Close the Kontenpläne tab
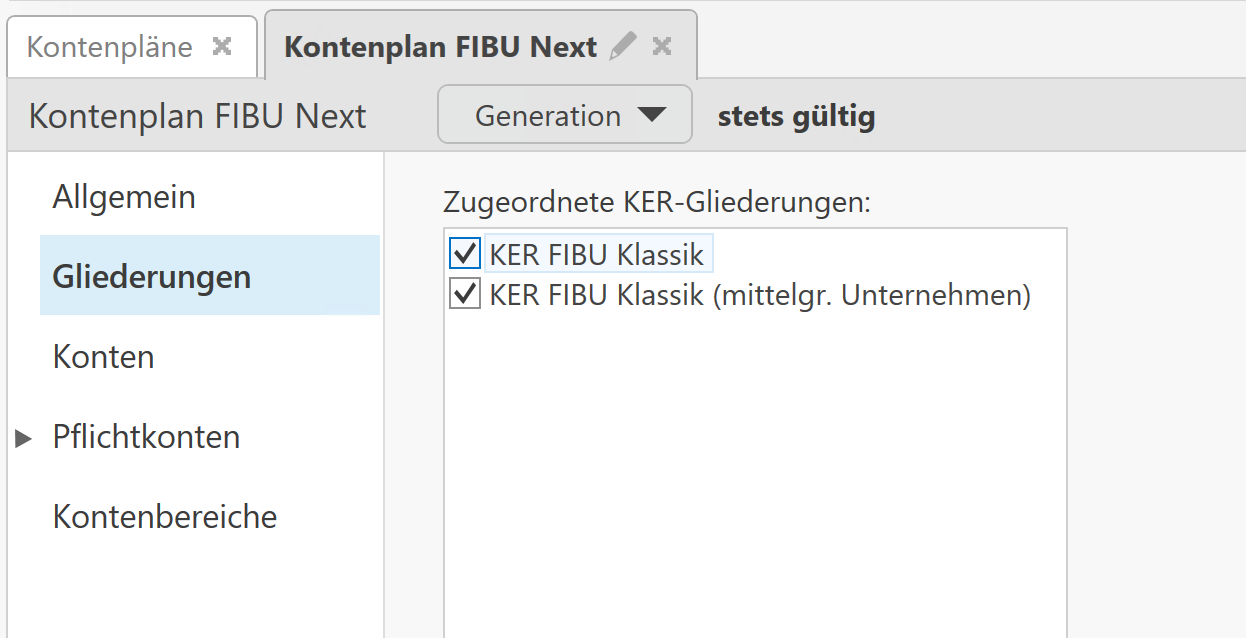This screenshot has height=638, width=1246. (222, 47)
